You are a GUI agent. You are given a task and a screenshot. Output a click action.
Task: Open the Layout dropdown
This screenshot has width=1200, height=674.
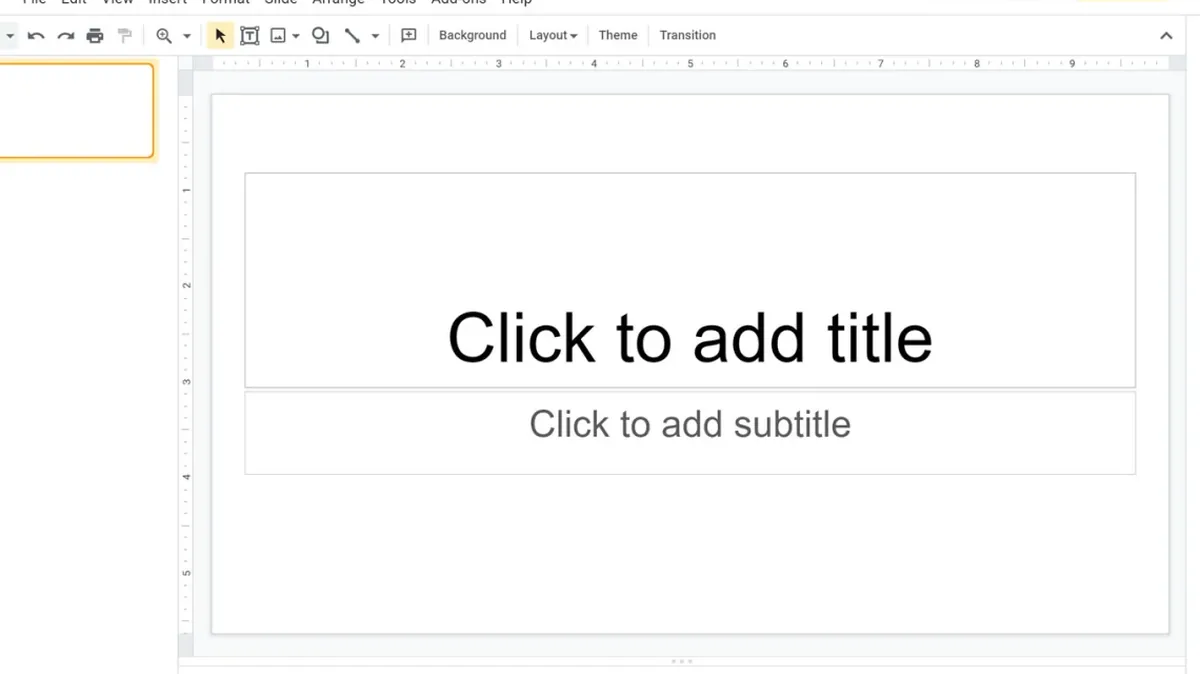coord(553,35)
